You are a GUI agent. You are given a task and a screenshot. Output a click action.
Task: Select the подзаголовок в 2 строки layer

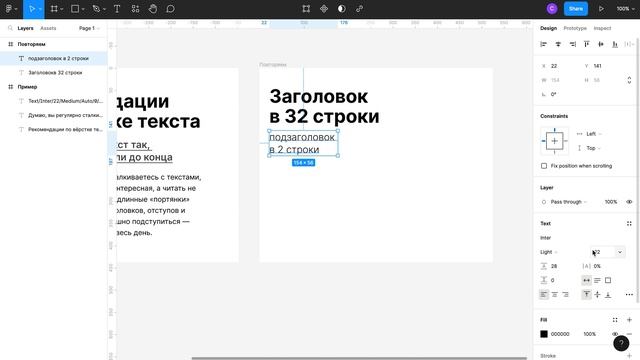(53, 58)
